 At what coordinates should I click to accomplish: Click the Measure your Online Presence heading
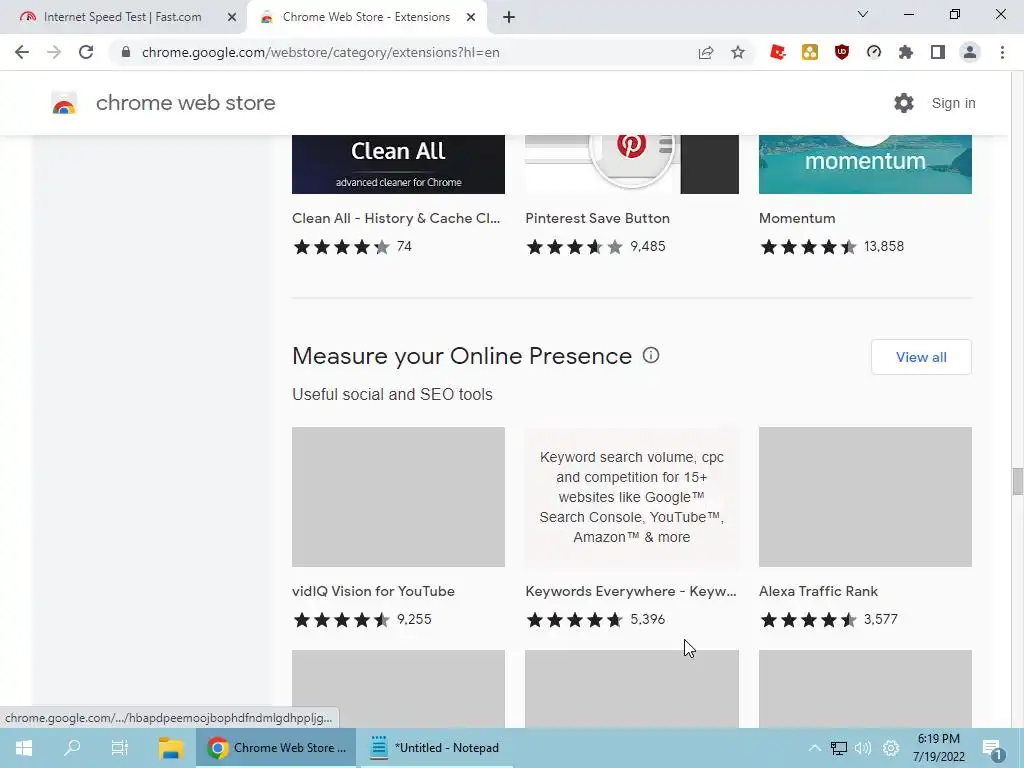(x=462, y=356)
